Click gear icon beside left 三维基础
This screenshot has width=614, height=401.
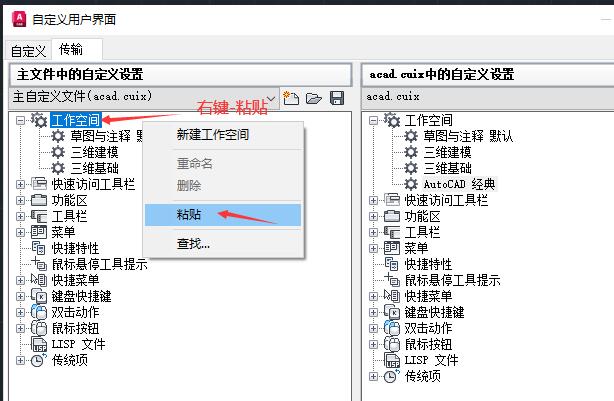[x=58, y=168]
